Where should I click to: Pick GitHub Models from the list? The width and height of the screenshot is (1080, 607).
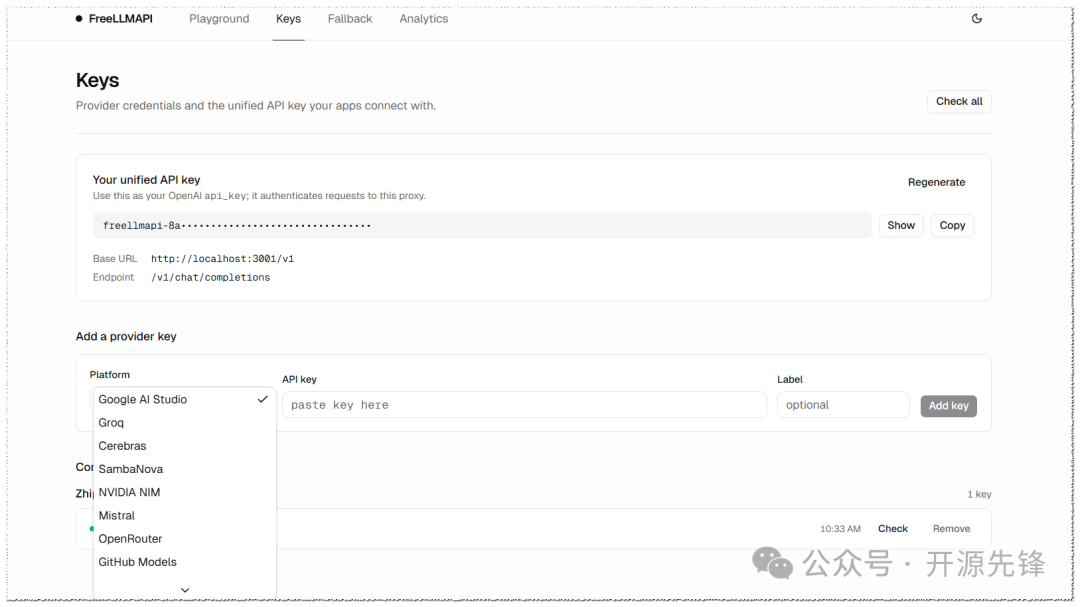(x=185, y=562)
